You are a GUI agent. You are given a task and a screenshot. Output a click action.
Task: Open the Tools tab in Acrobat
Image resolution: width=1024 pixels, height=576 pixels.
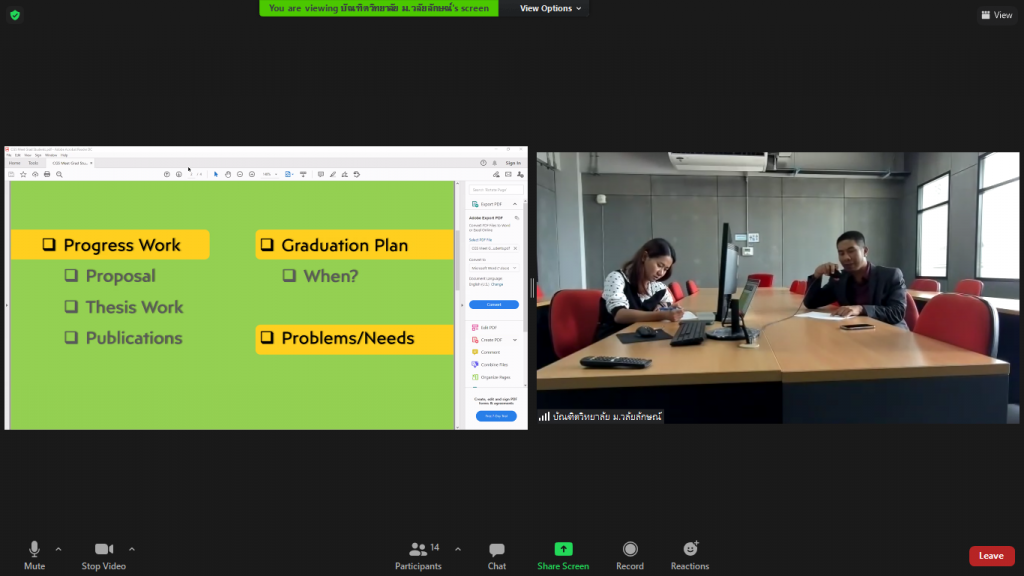coord(33,163)
